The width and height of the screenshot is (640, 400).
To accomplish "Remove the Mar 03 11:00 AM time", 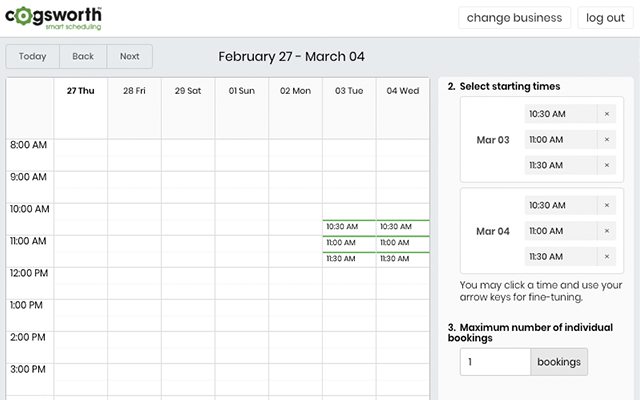I will pyautogui.click(x=606, y=140).
